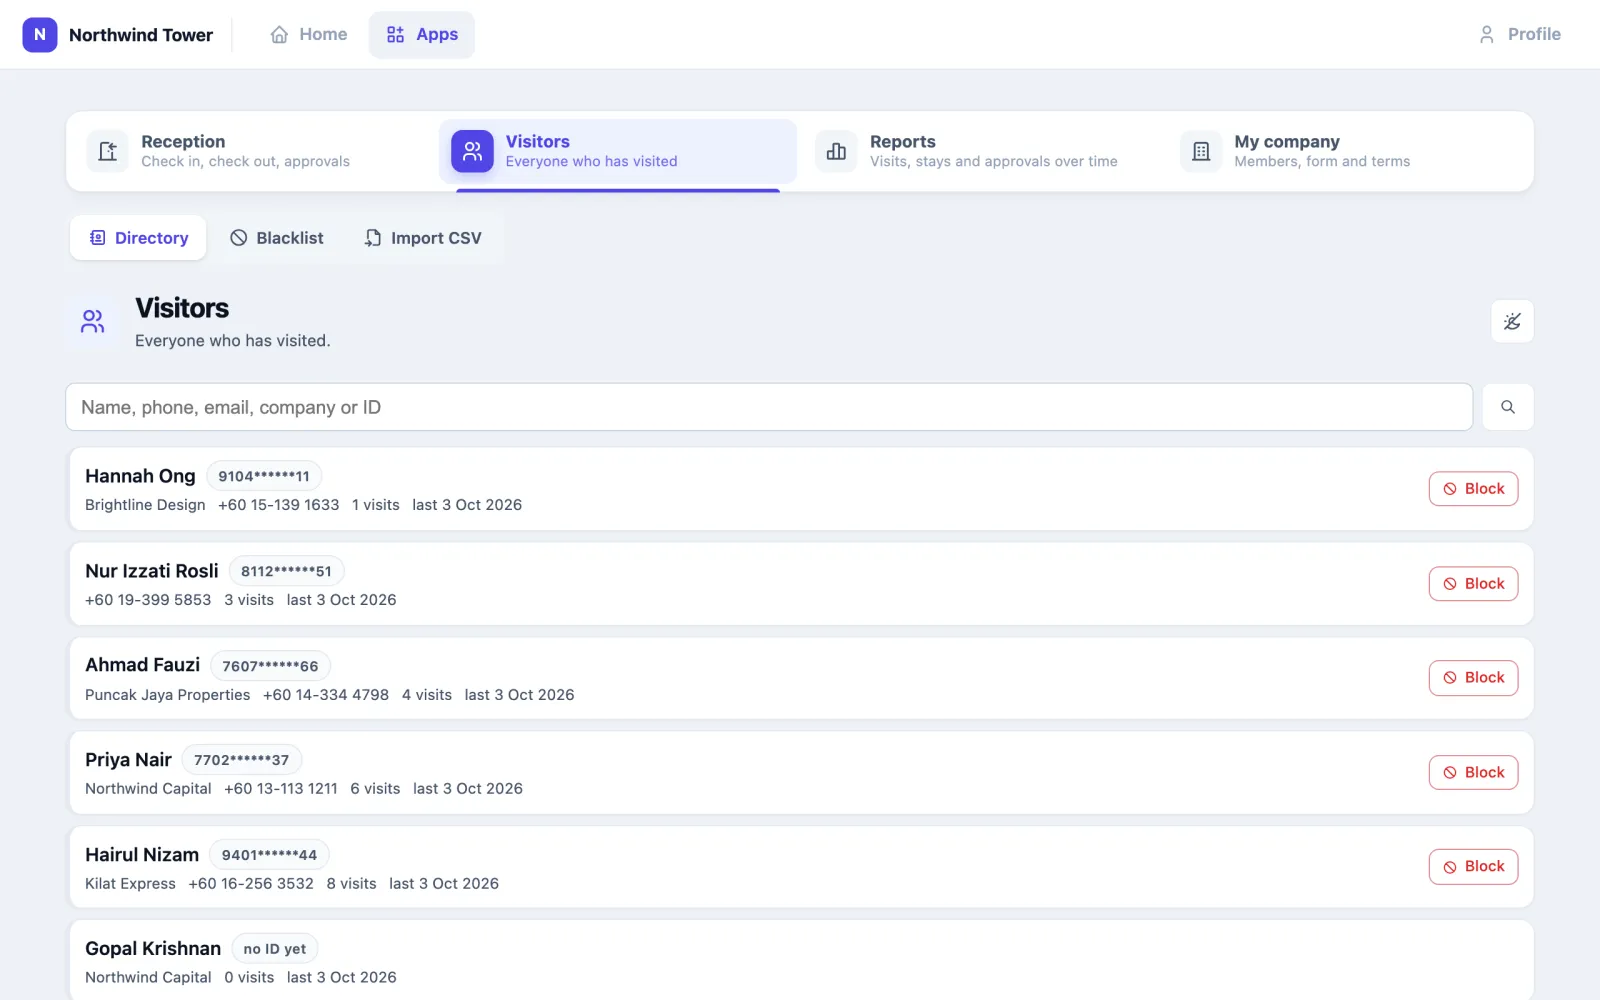
Task: Select the Directory sub-tab
Action: pos(138,238)
